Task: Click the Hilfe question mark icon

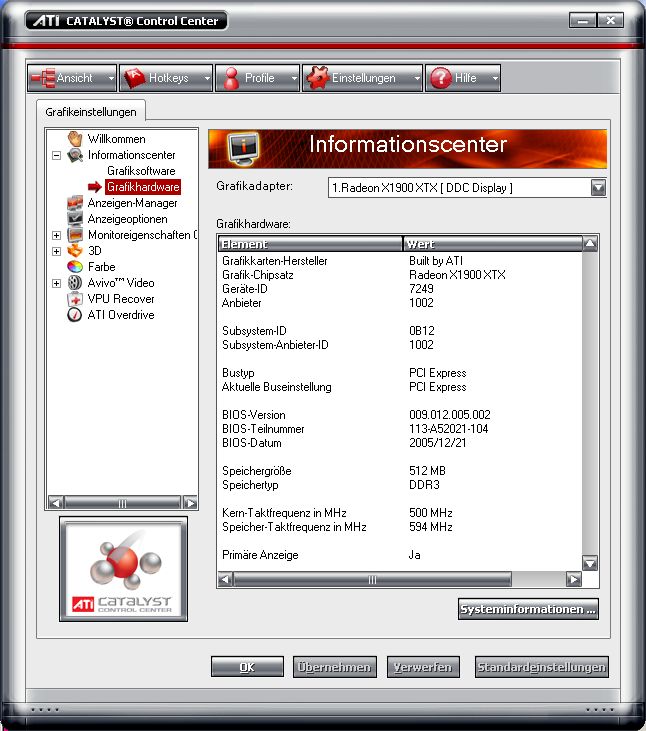Action: point(440,78)
